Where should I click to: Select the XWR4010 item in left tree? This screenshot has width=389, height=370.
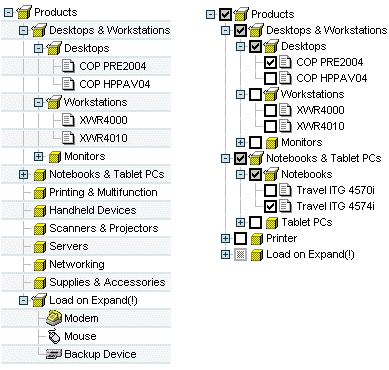103,138
